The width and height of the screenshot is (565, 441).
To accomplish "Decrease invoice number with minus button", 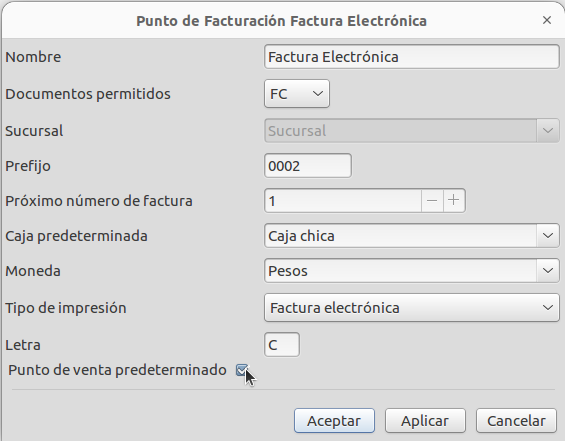I will click(x=432, y=201).
